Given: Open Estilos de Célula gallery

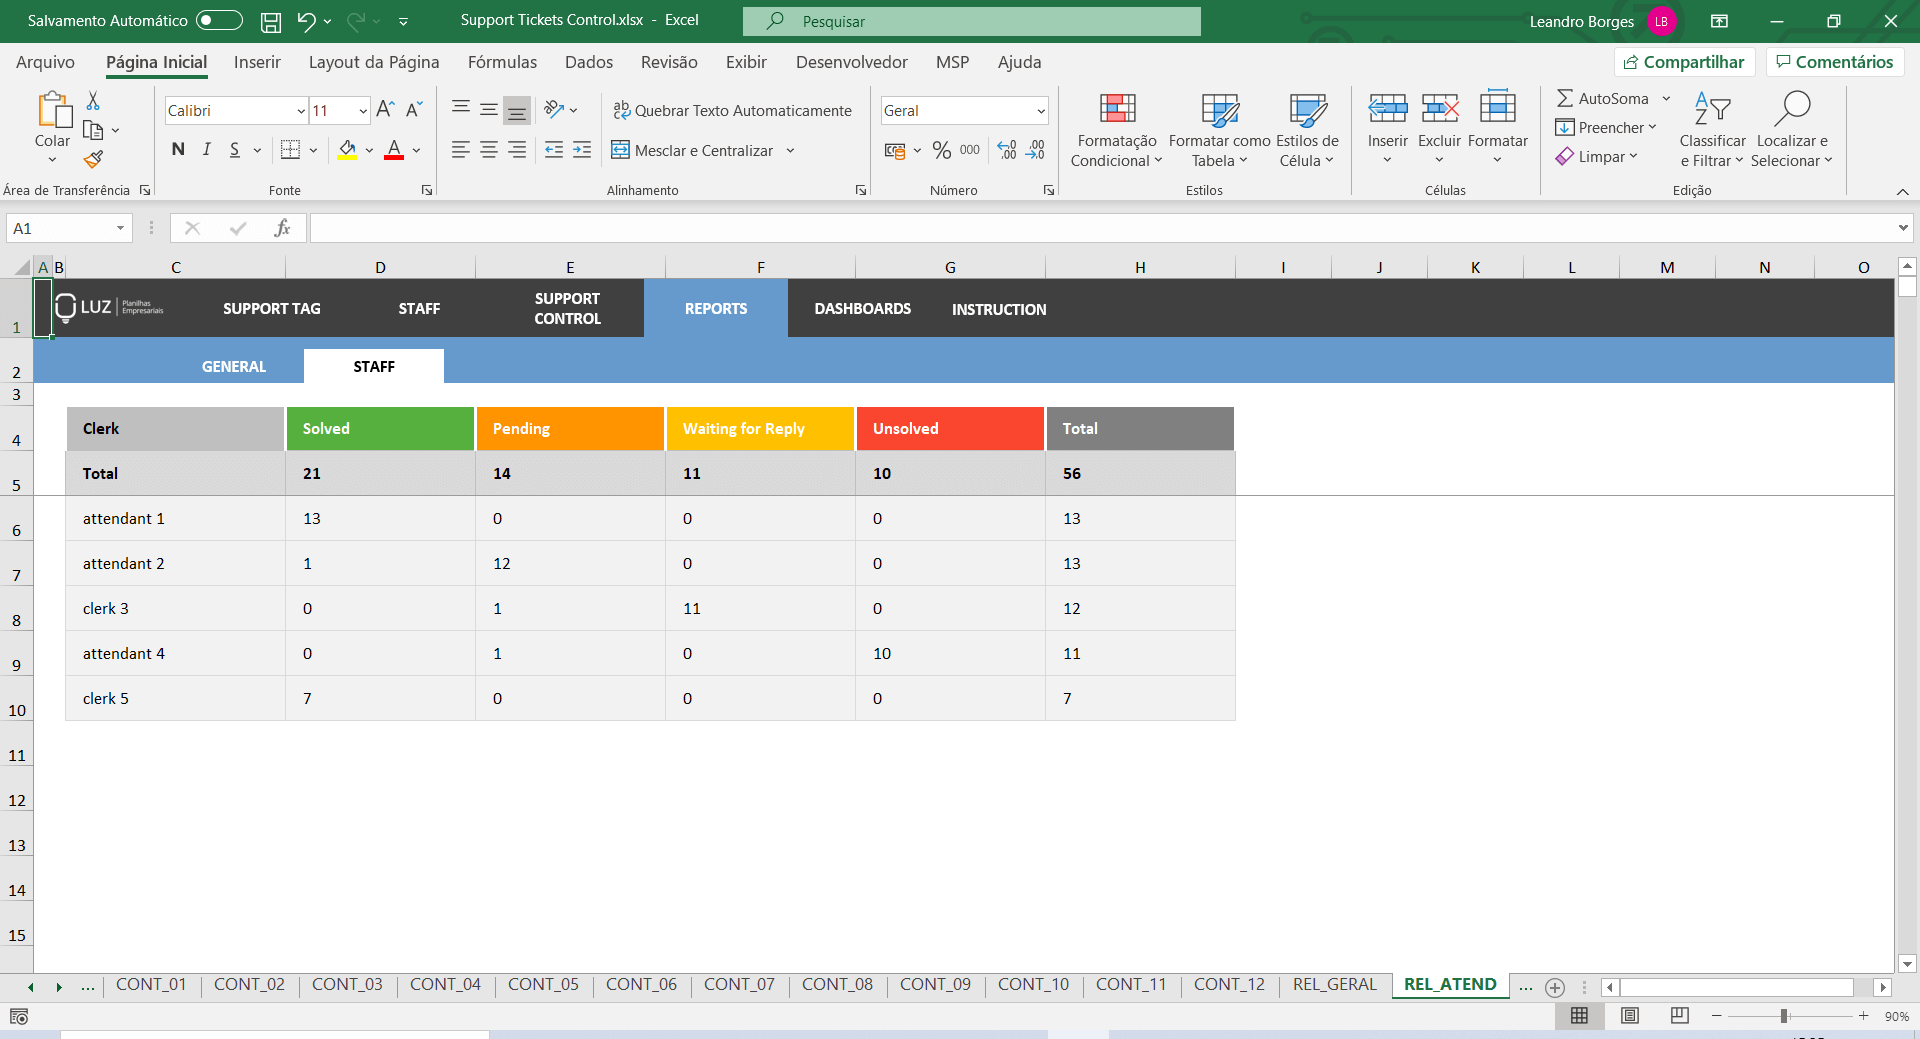Looking at the screenshot, I should [1306, 129].
